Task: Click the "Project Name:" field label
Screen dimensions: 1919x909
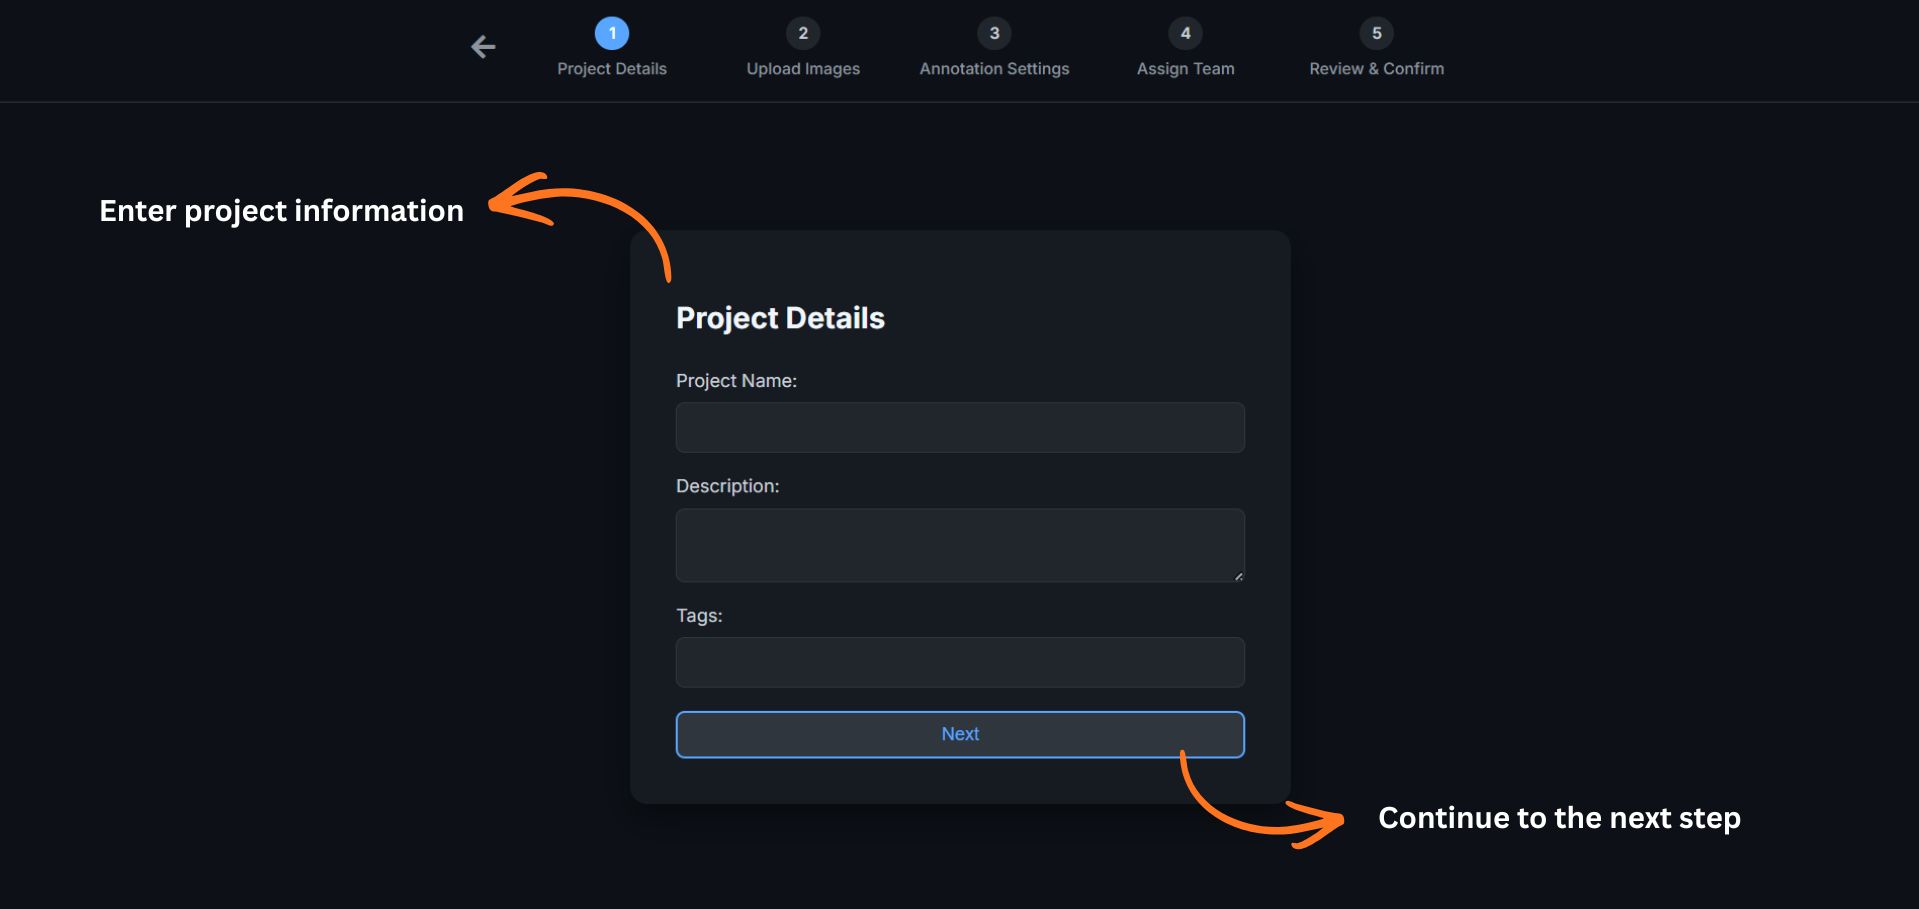Action: pyautogui.click(x=736, y=381)
